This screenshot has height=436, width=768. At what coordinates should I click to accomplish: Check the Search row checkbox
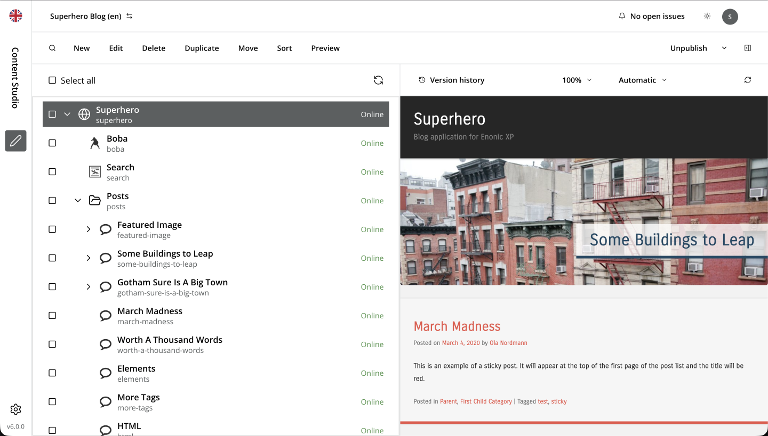52,172
